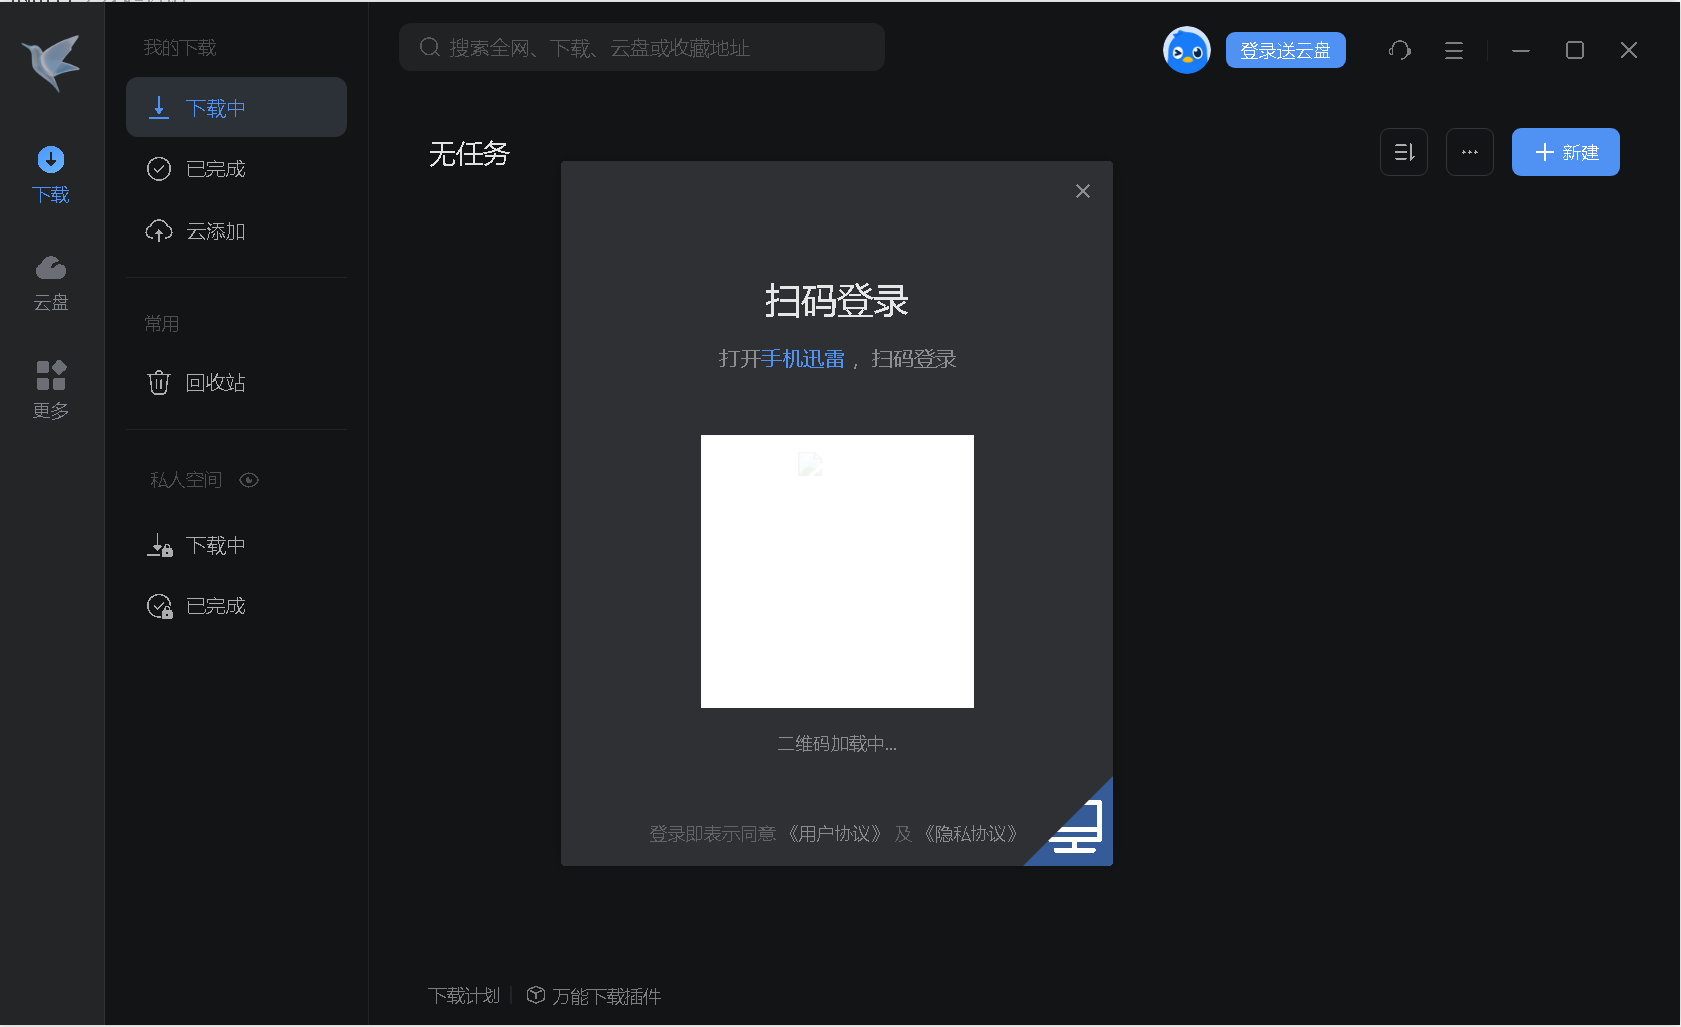The image size is (1681, 1027).
Task: Toggle visibility of 私人空间 with the eye icon
Action: tap(248, 479)
